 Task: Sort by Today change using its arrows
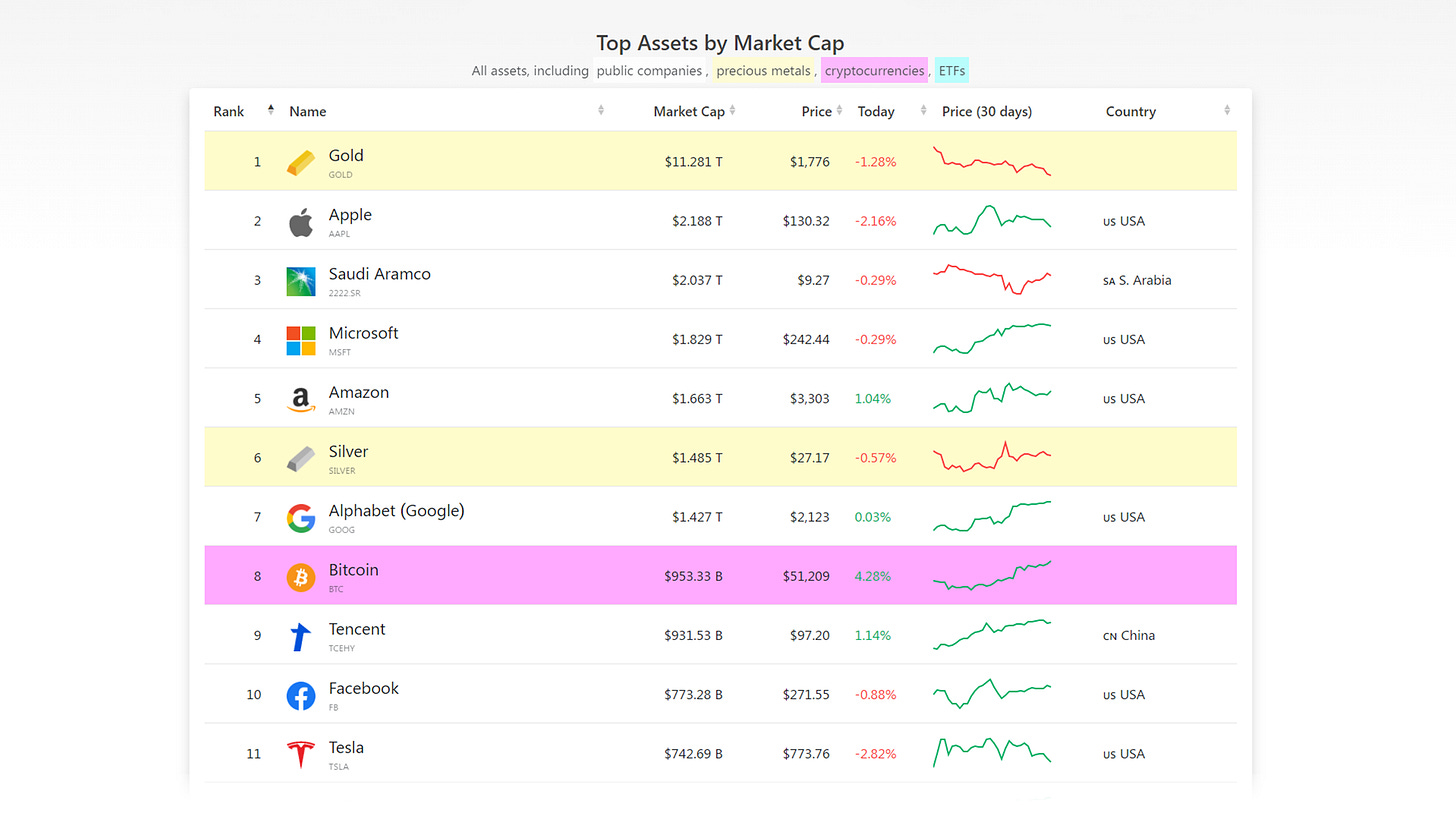pyautogui.click(x=923, y=111)
